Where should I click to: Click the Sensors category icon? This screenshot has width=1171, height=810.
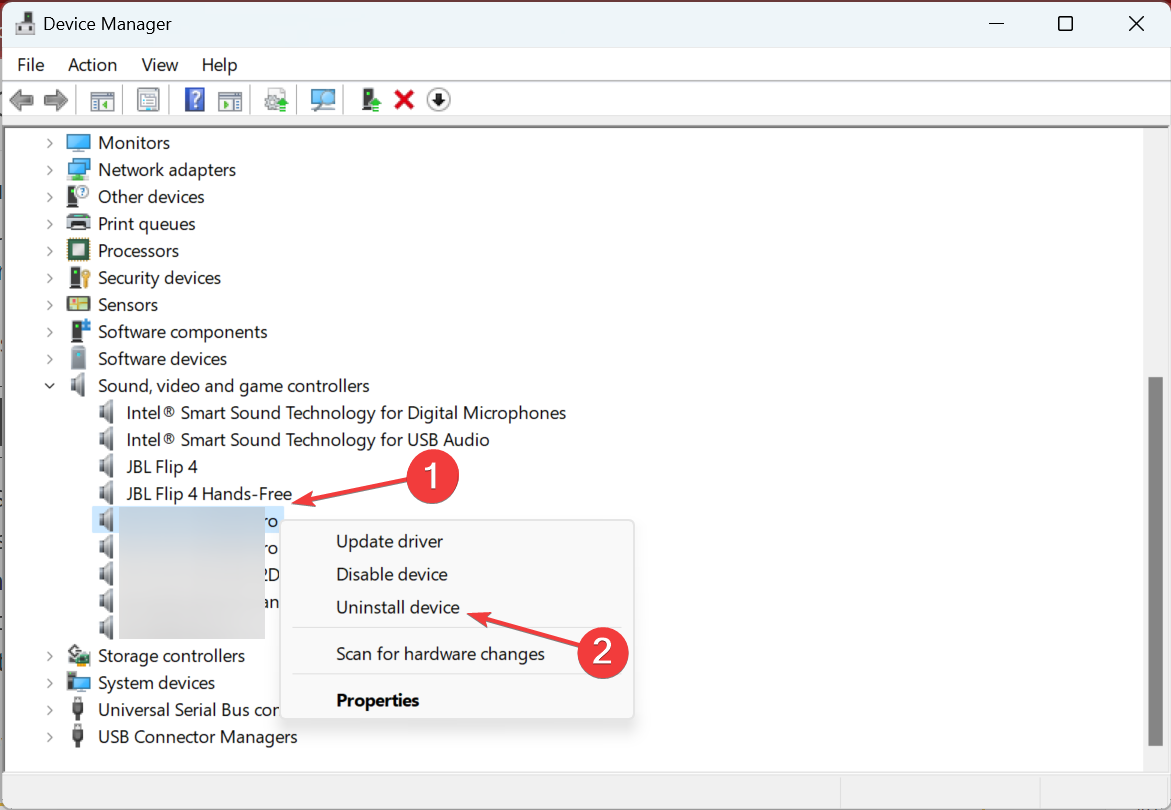pyautogui.click(x=78, y=304)
